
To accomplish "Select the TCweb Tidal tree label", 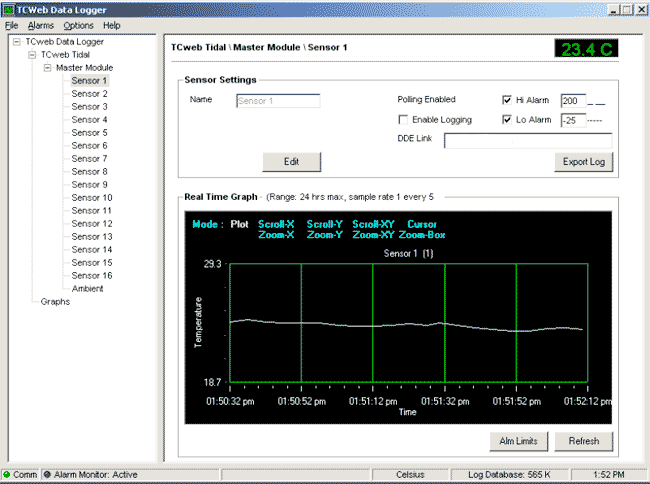I will [x=65, y=55].
